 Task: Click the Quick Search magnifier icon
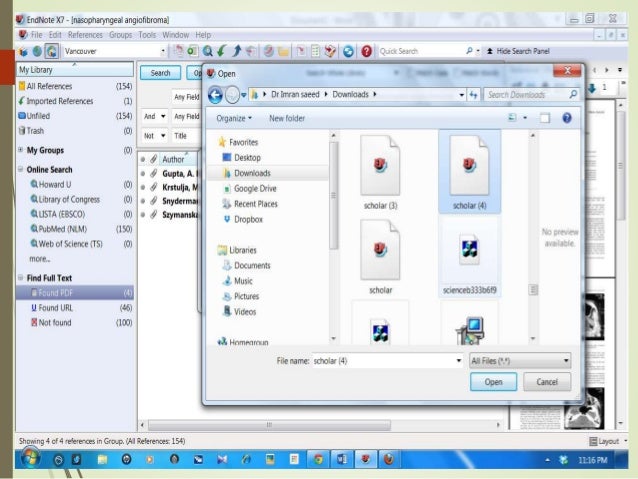coord(469,51)
